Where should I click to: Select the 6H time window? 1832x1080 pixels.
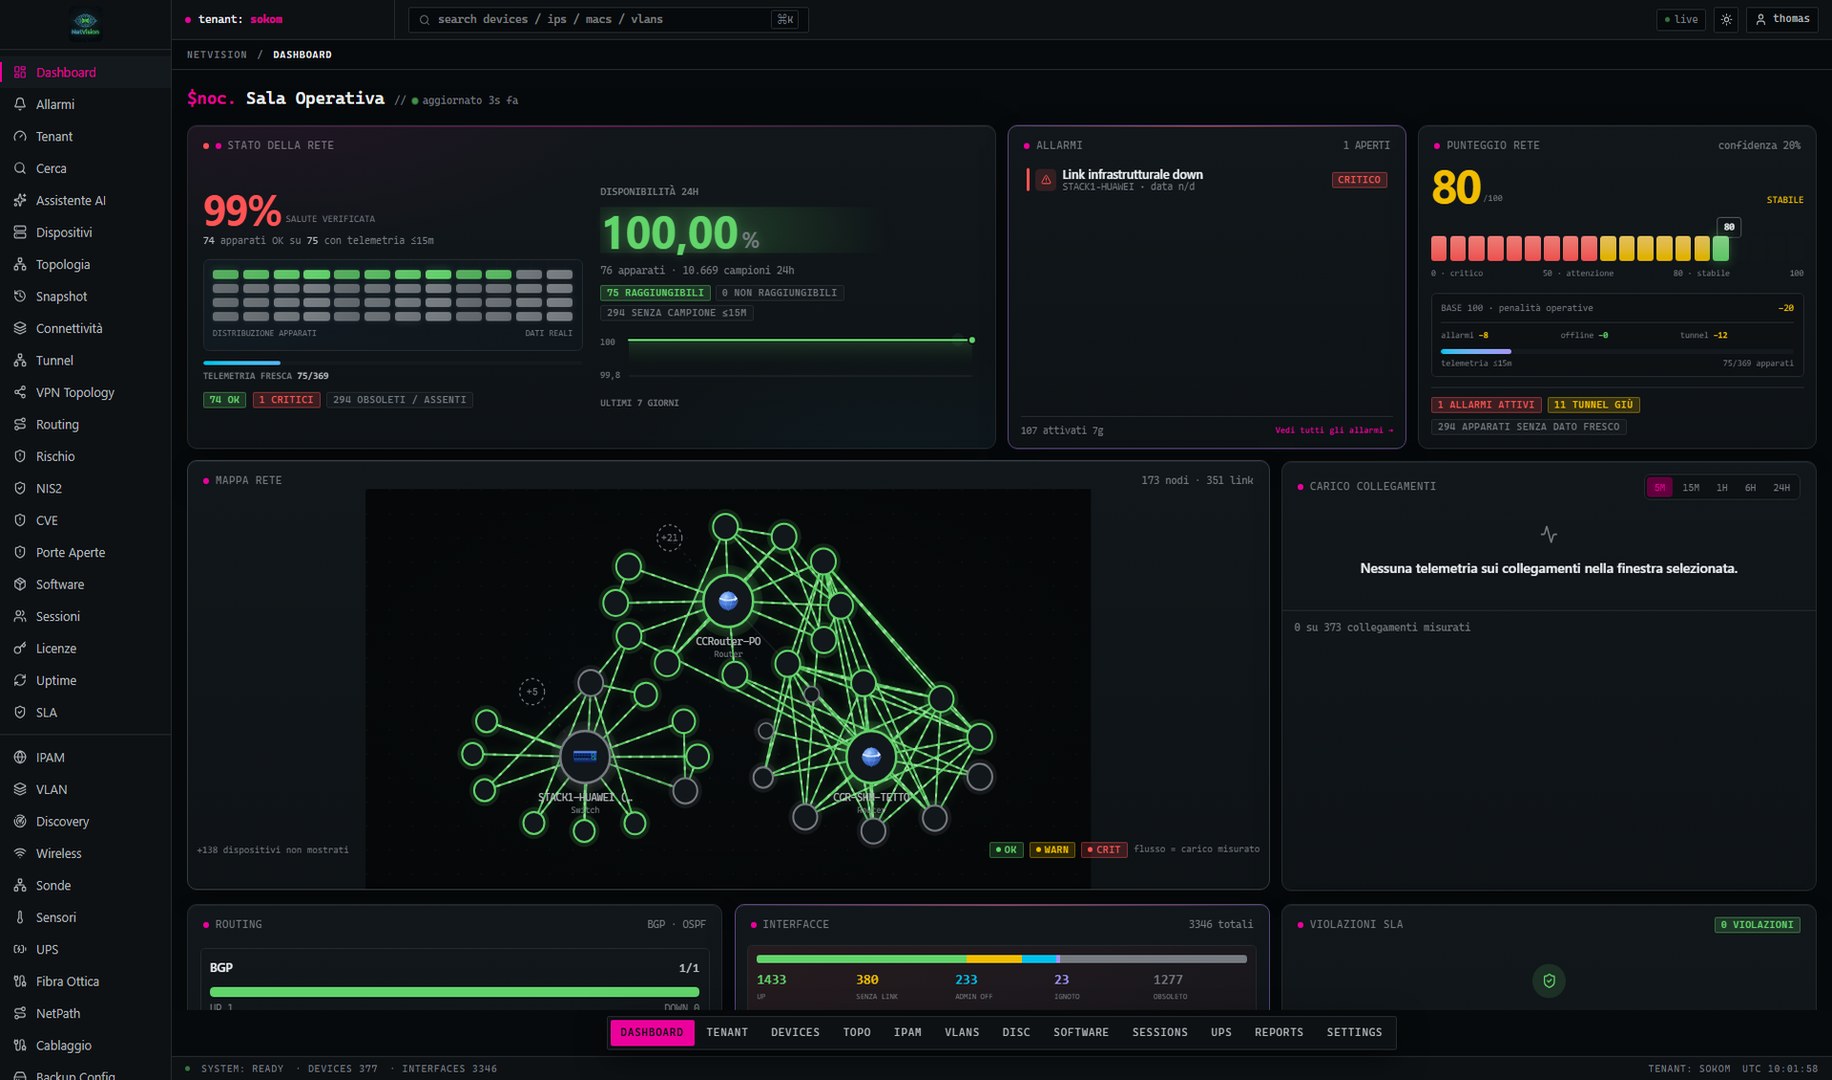pyautogui.click(x=1750, y=487)
